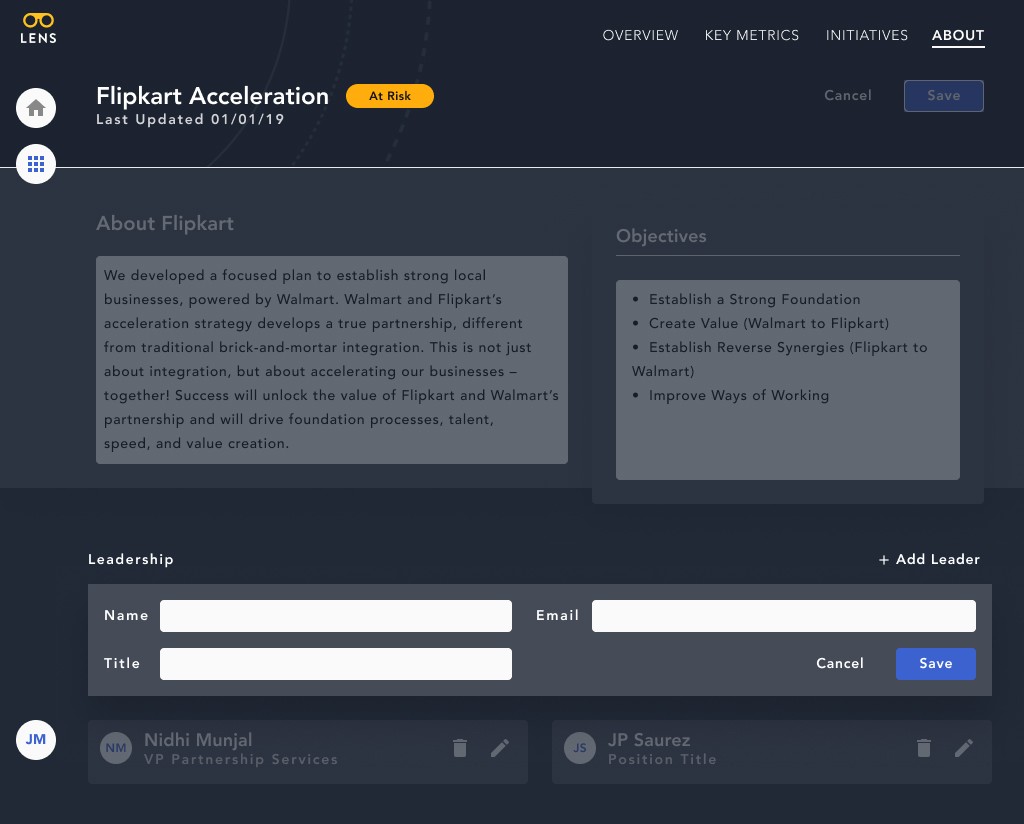
Task: Click VP Partnership Services subtitle
Action: [x=241, y=759]
